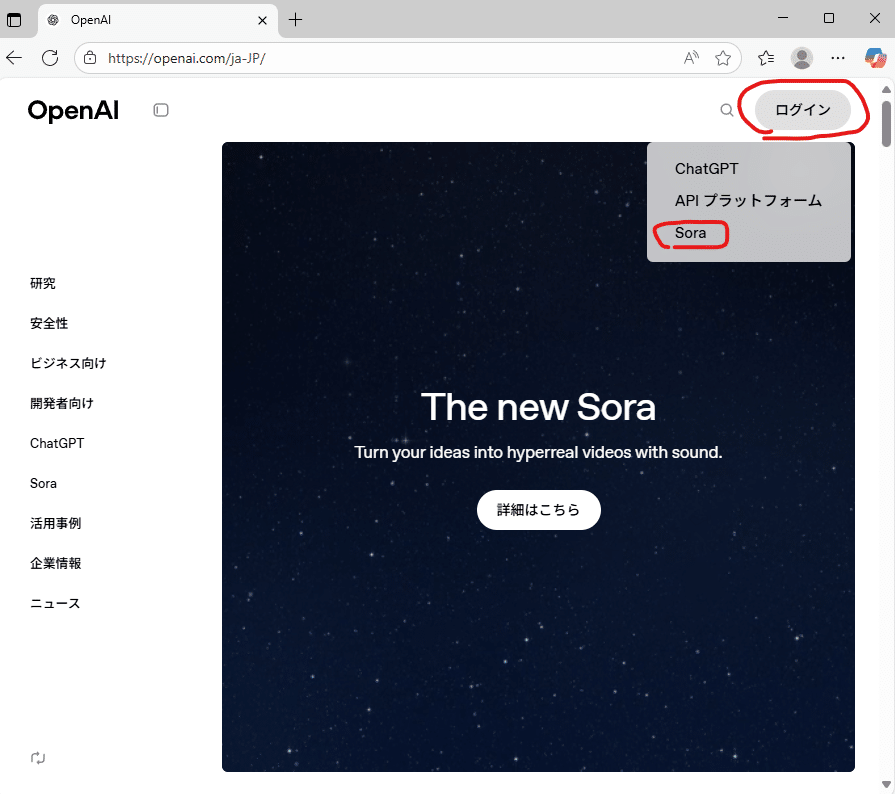
Task: Navigate back with the back arrow
Action: click(x=14, y=58)
